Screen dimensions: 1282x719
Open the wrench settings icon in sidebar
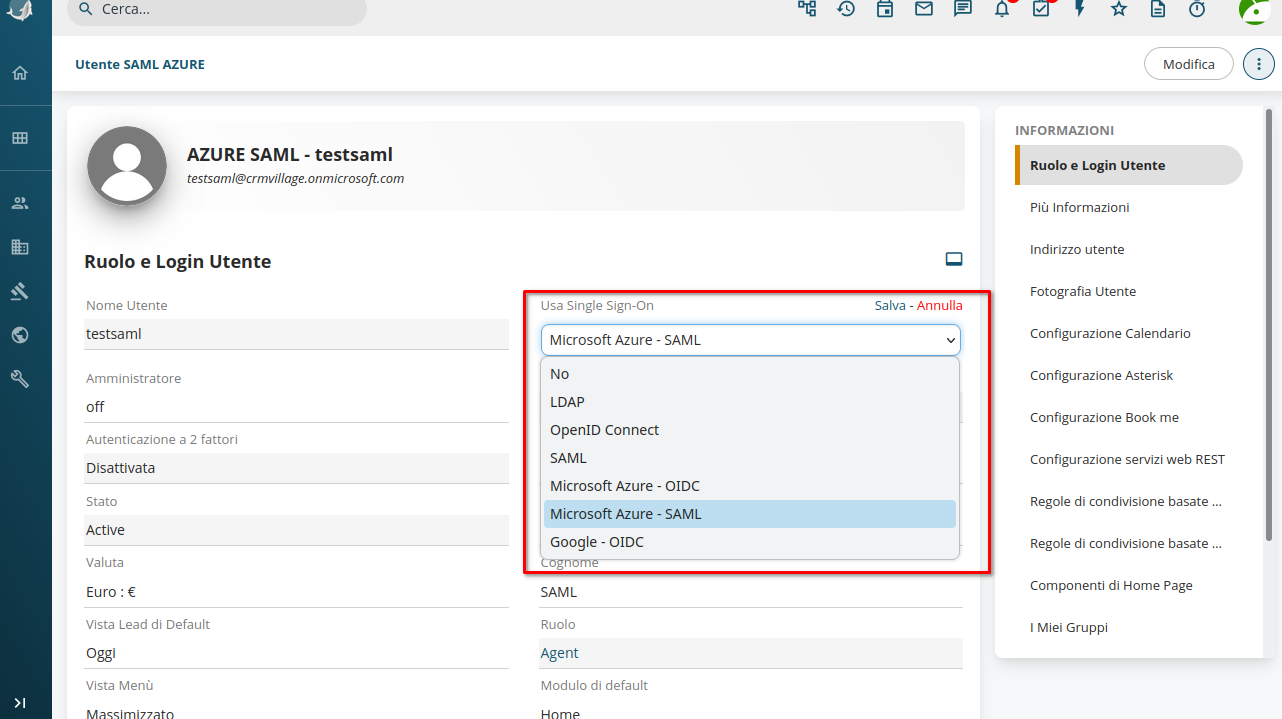pos(20,379)
